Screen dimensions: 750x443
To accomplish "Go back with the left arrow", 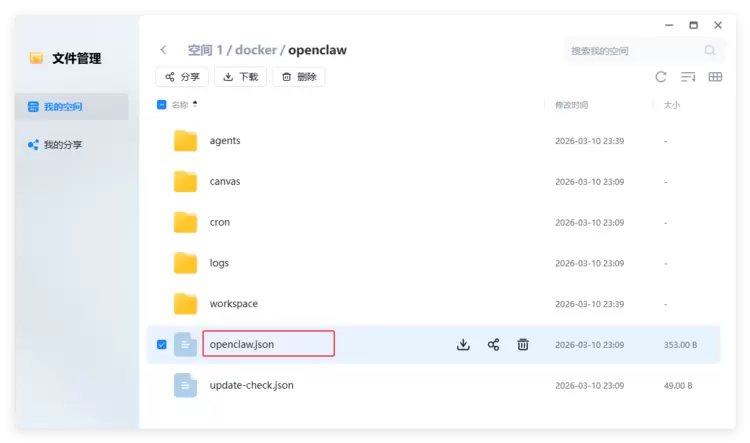I will [x=163, y=50].
